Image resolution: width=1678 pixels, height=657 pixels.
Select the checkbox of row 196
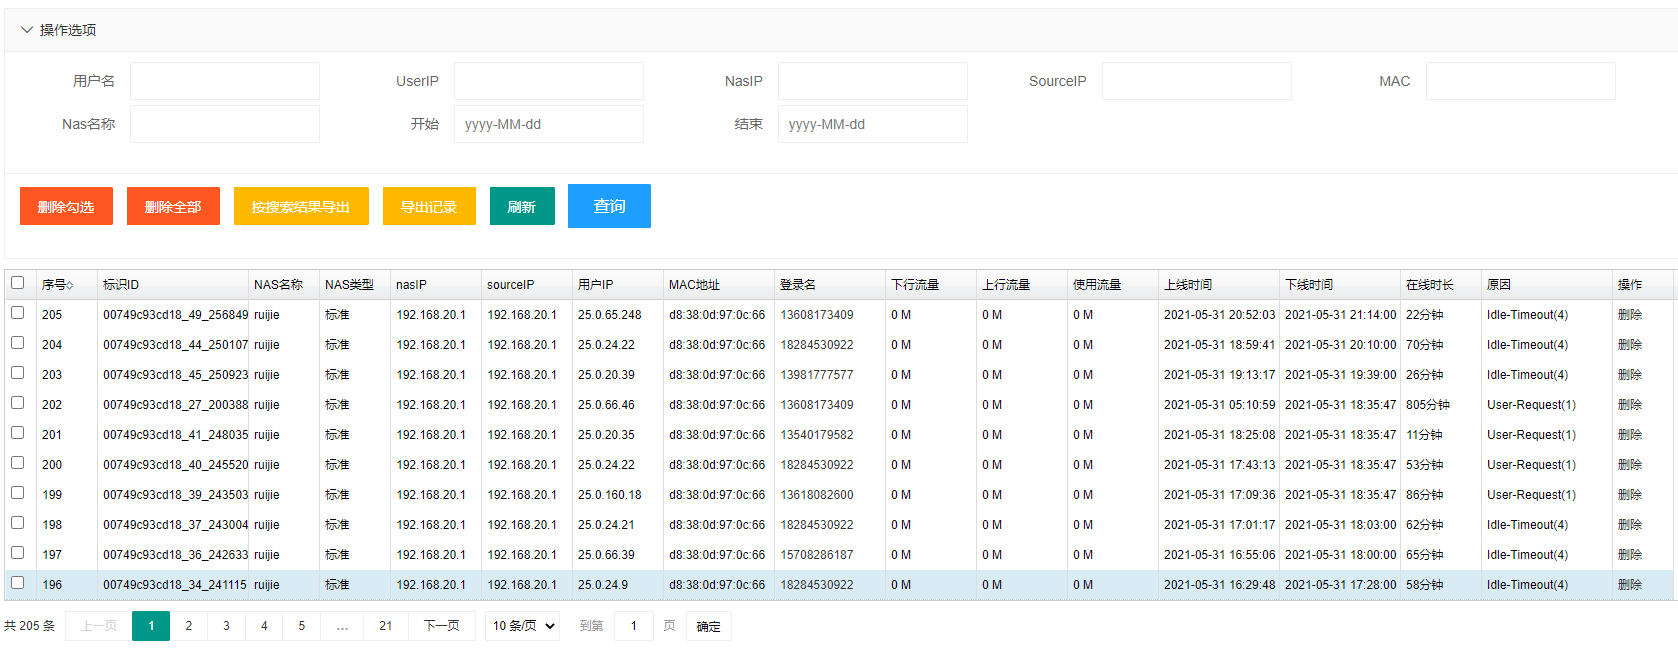tap(18, 583)
